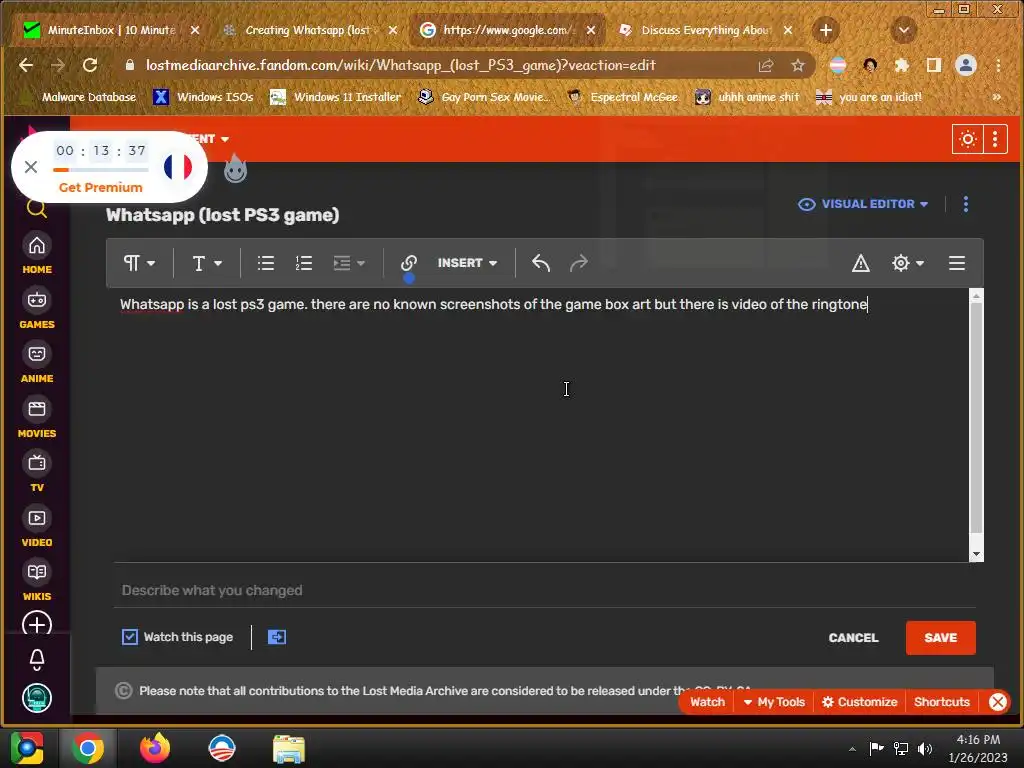Open the tab search dropdown

coord(904,30)
